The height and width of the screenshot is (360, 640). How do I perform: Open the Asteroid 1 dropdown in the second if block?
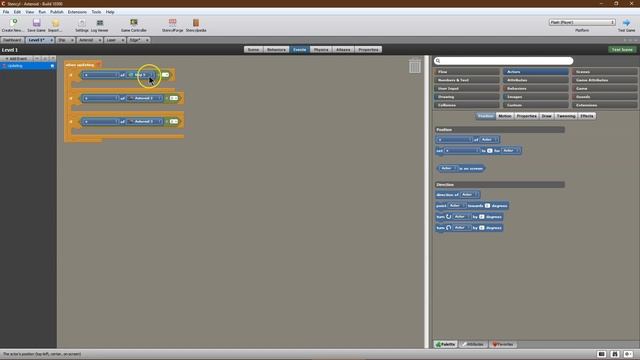144,98
